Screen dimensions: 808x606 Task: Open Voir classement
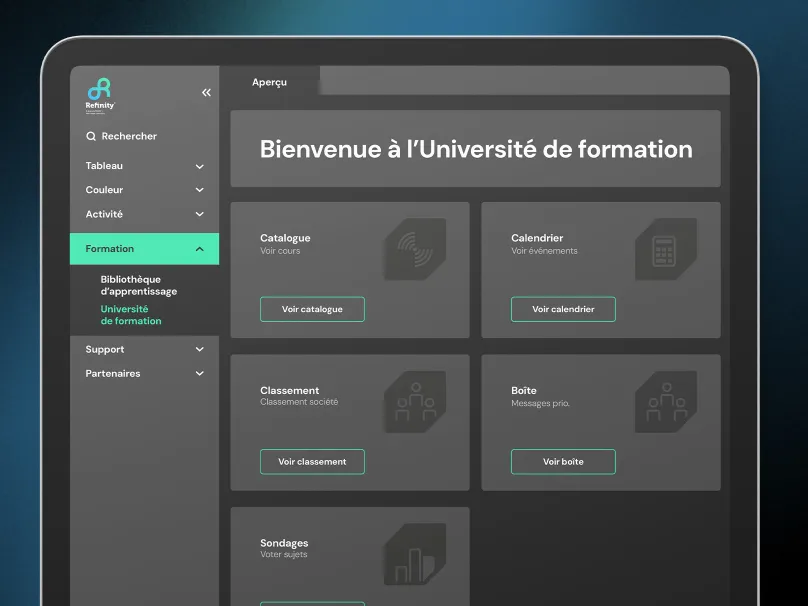click(312, 461)
